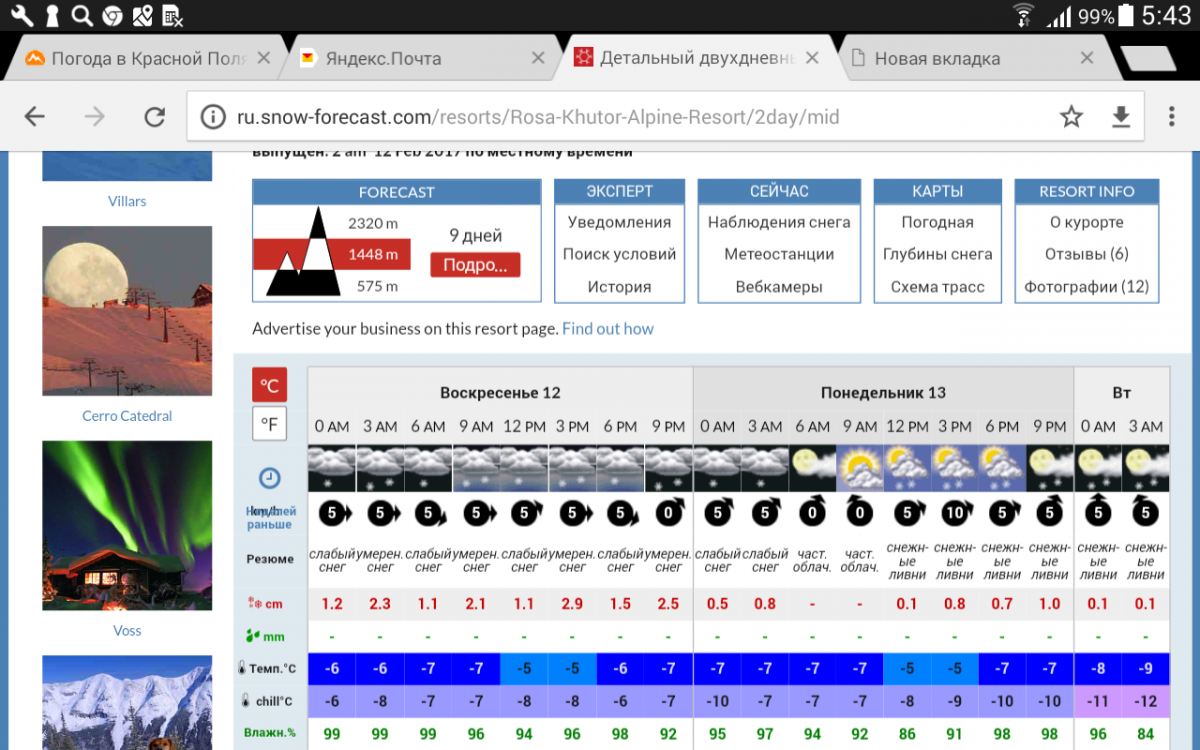Close the Детальный двухдневный tab
This screenshot has height=750, width=1200.
tap(812, 58)
